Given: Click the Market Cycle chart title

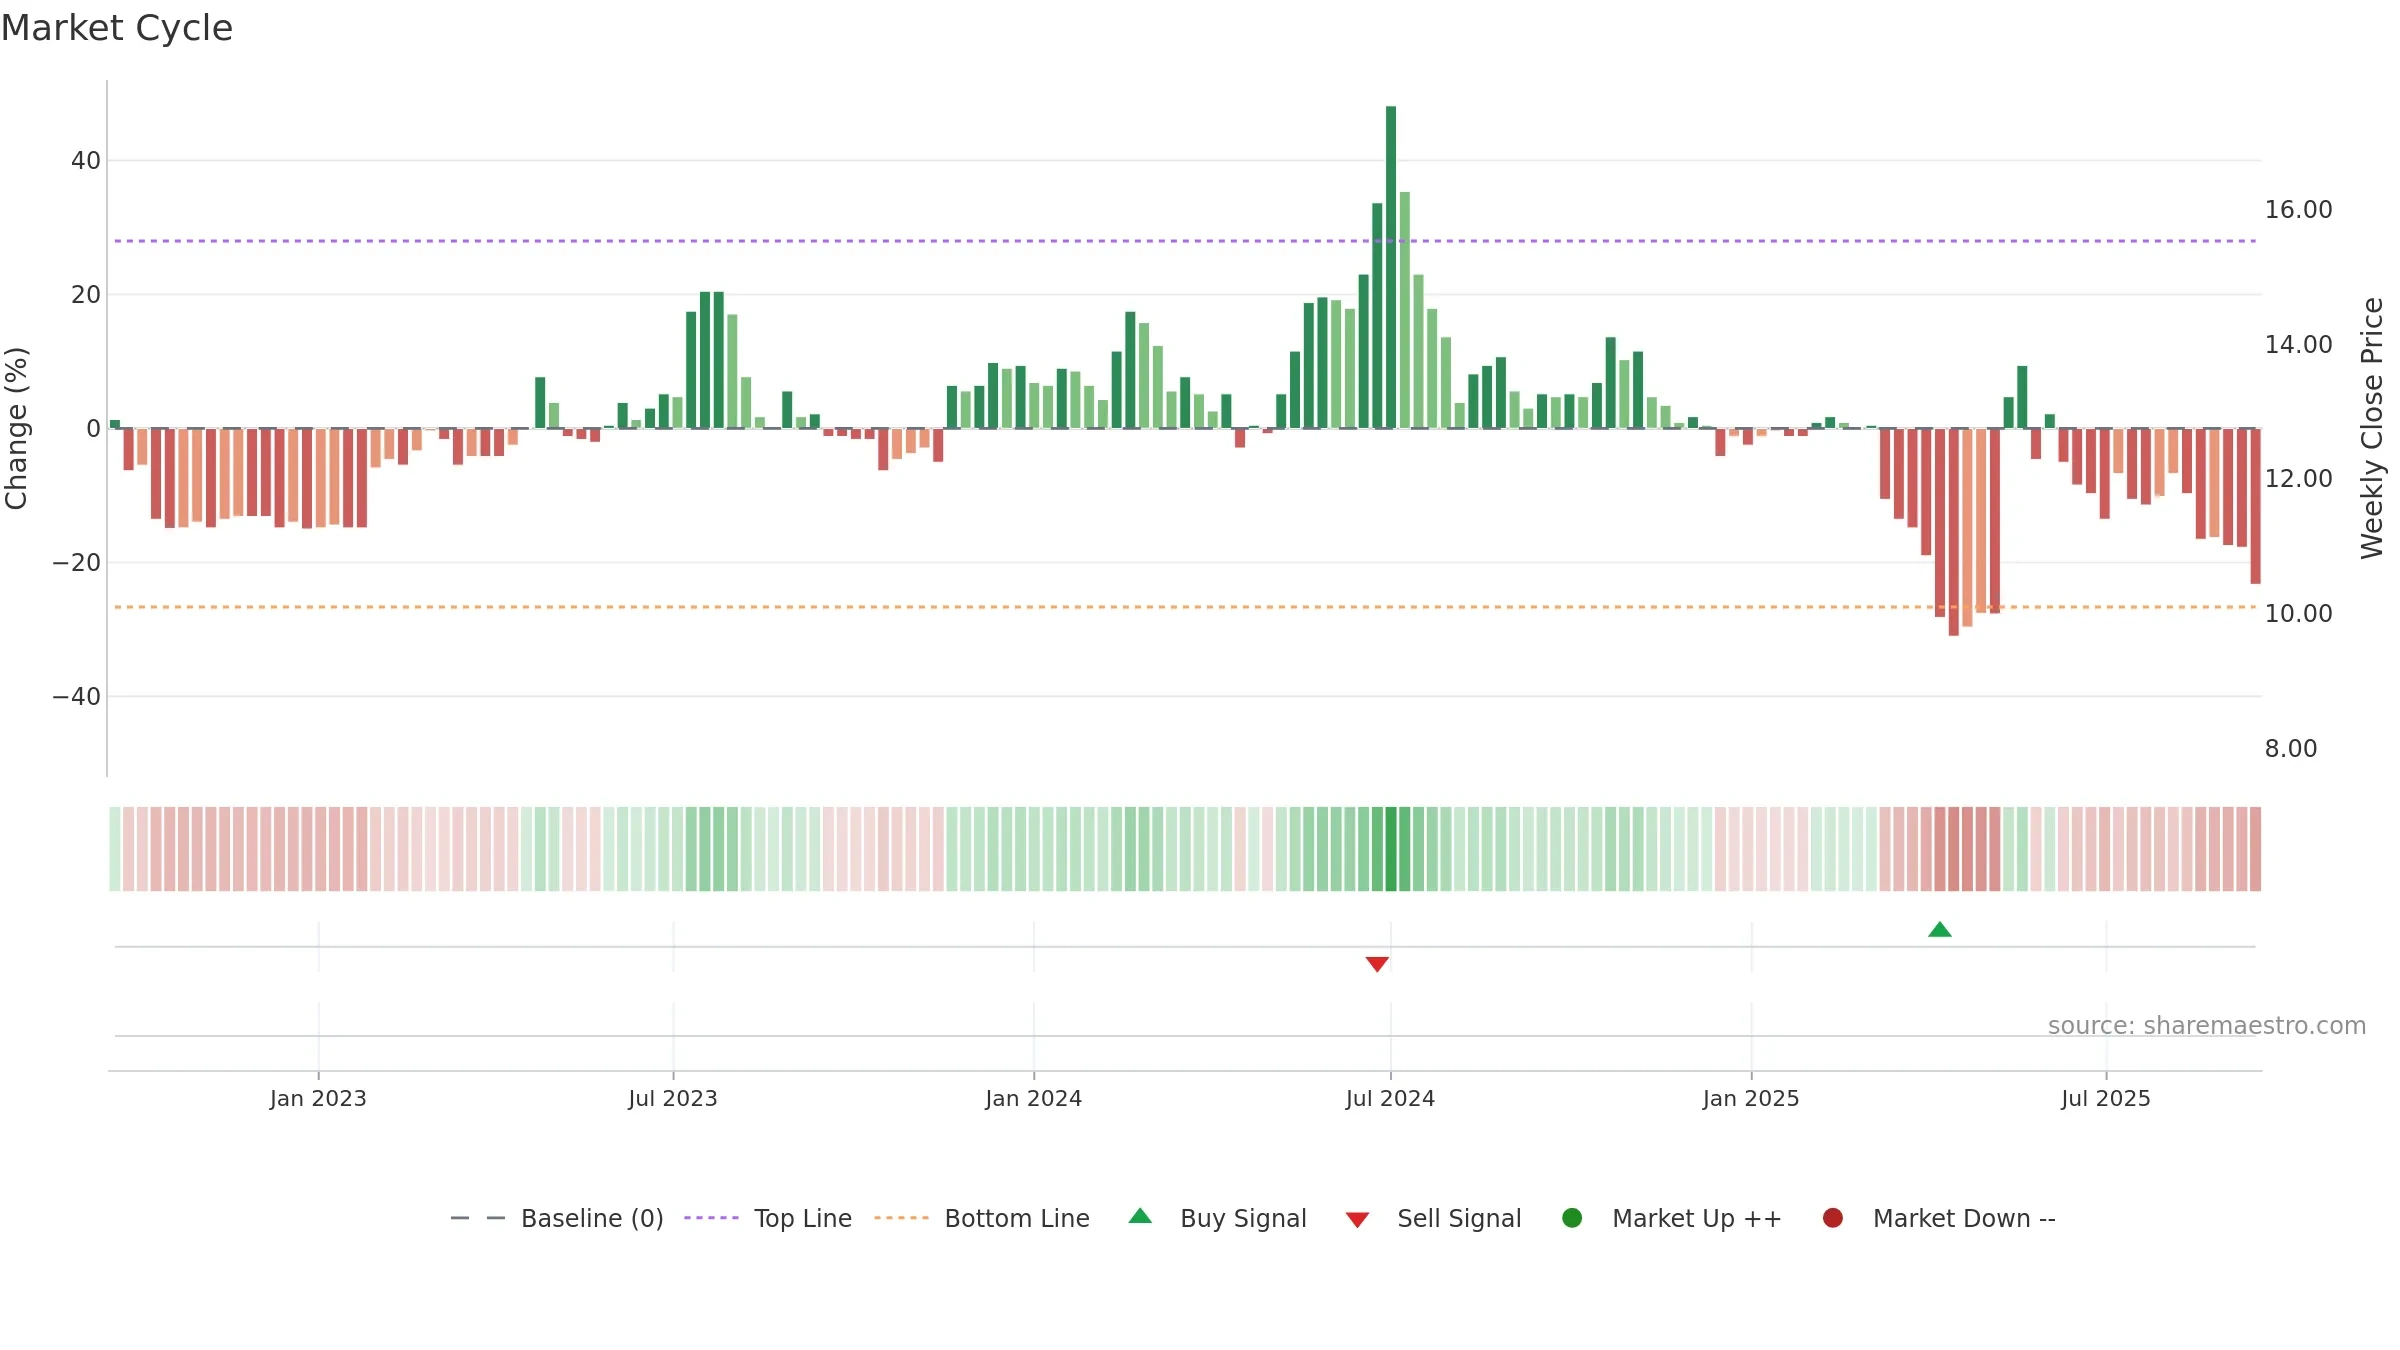Looking at the screenshot, I should 117,28.
